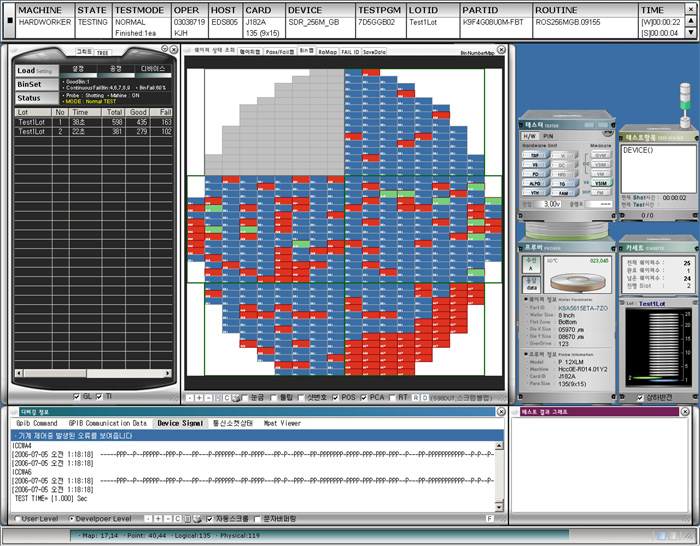The width and height of the screenshot is (700, 546).
Task: Click the ALPG hardware unit button
Action: (534, 183)
